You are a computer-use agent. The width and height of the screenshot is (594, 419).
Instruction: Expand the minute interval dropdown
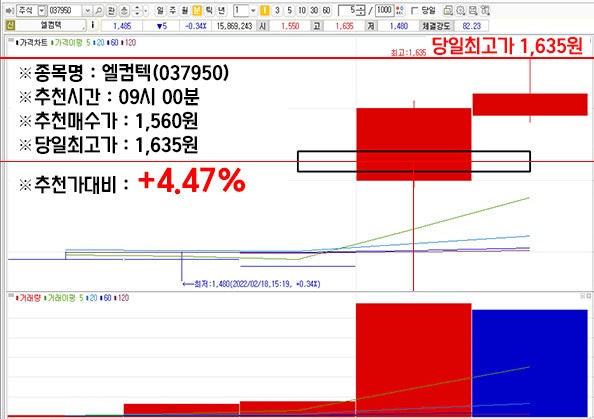(x=253, y=11)
